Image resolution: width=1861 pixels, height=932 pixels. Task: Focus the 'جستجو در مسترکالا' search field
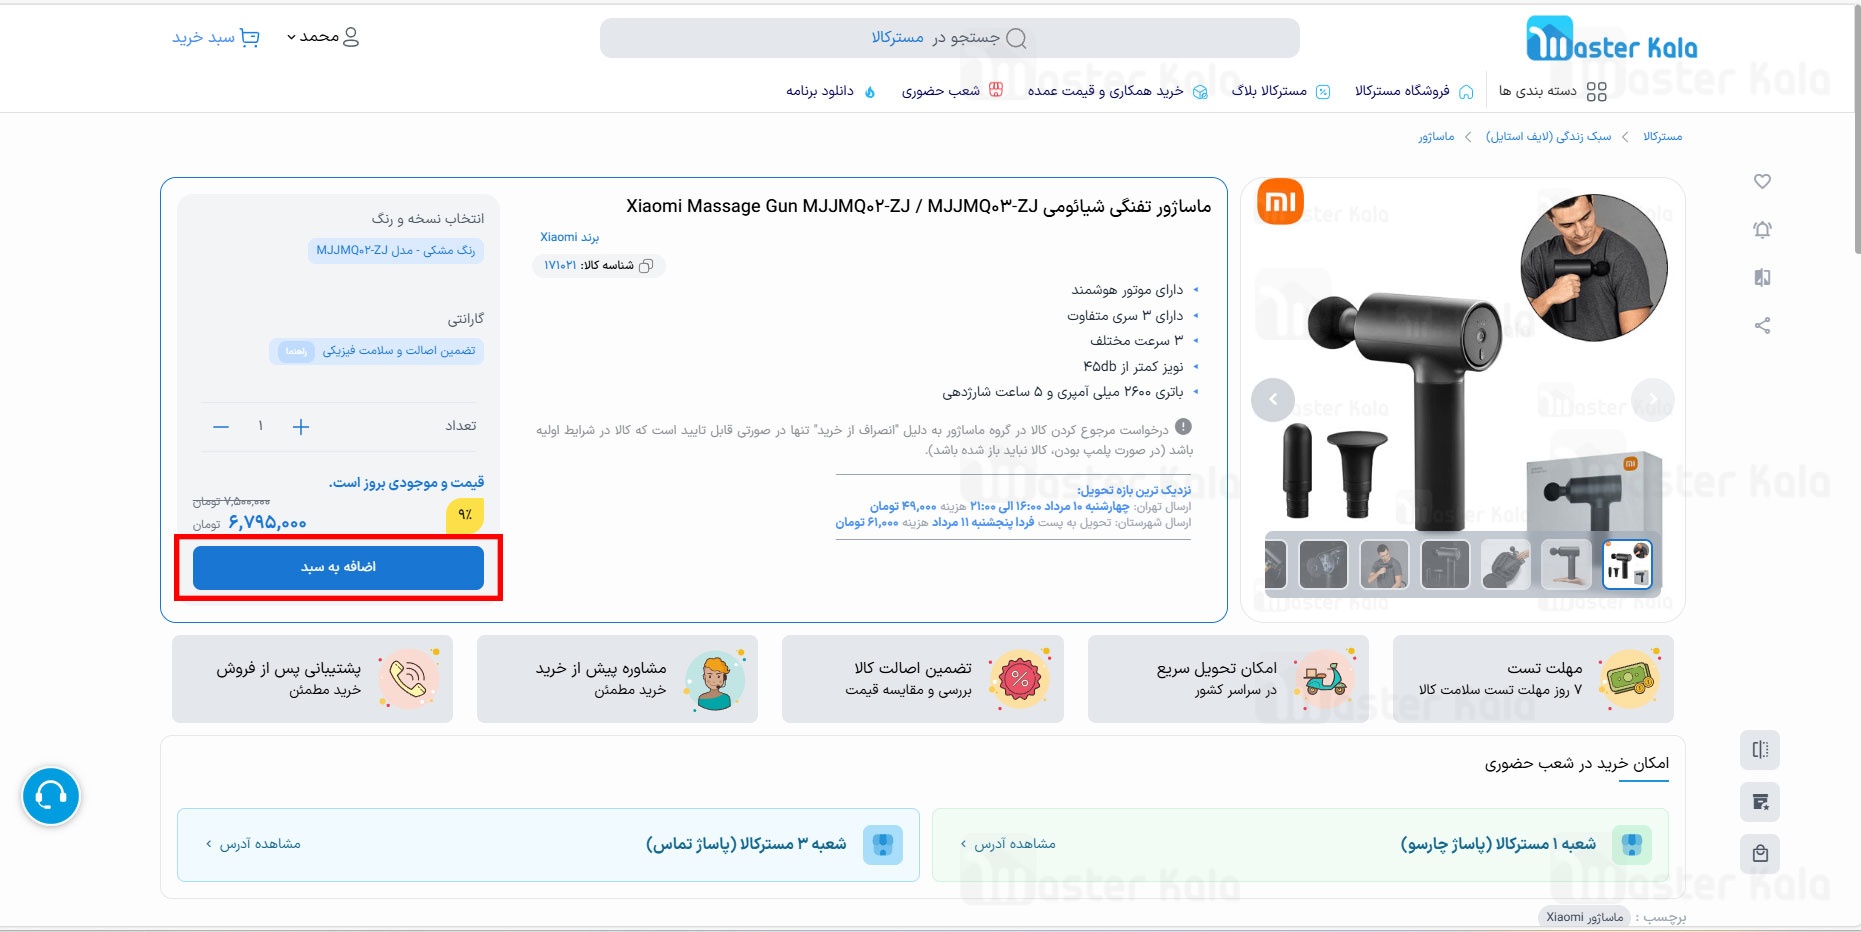[949, 38]
